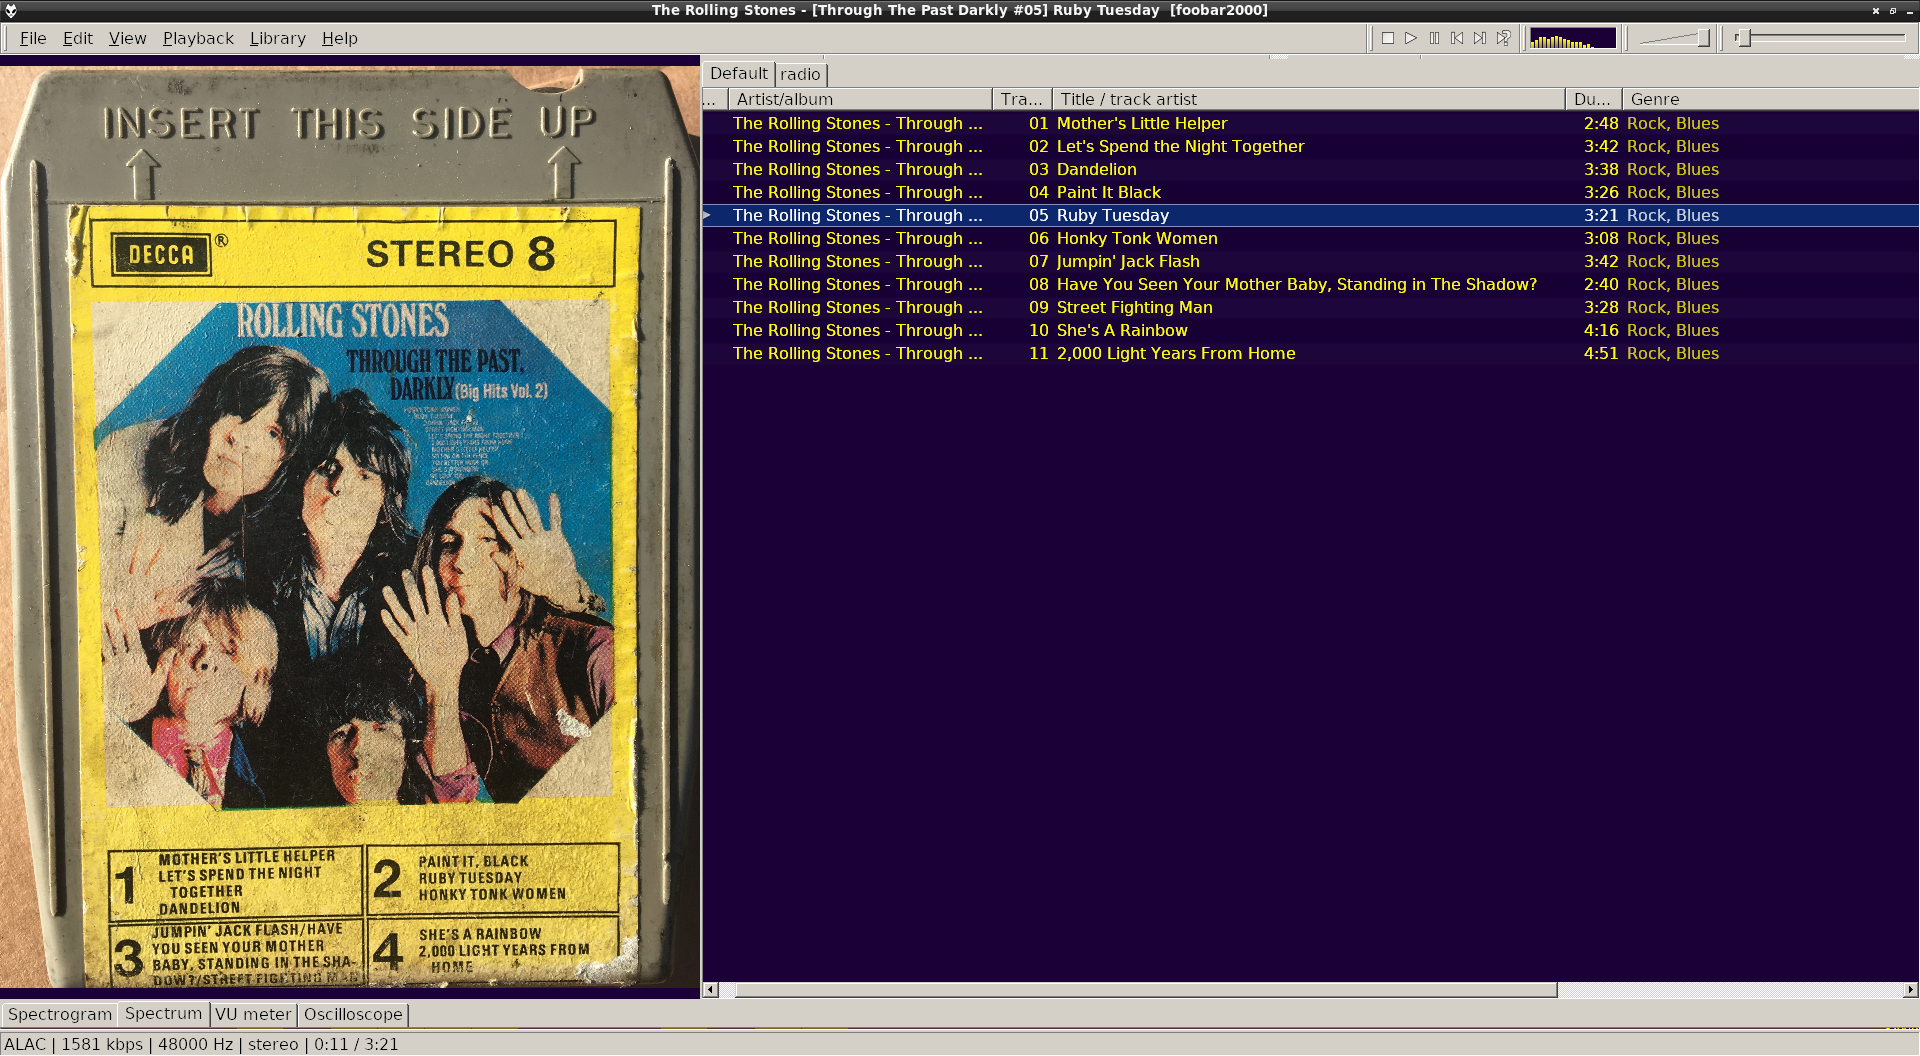Open the Edit menu
Image resolution: width=1920 pixels, height=1056 pixels.
[x=77, y=38]
